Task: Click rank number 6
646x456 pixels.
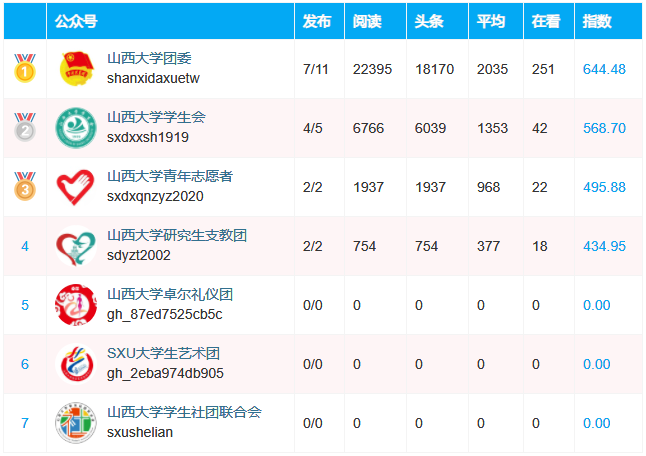Action: click(25, 364)
